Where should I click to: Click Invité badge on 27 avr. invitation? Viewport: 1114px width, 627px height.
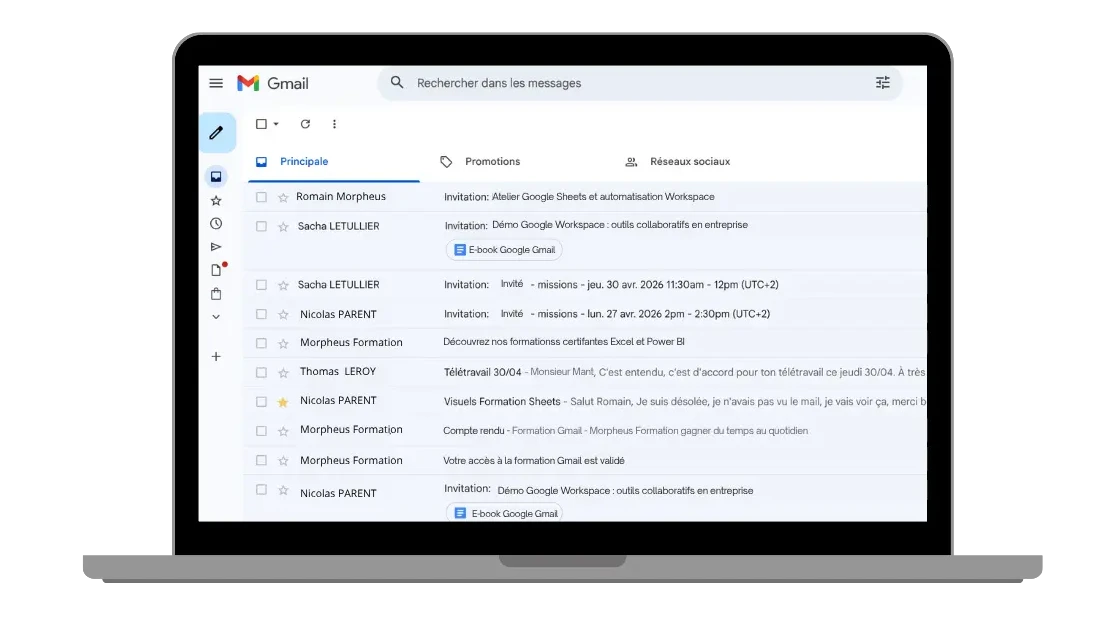click(512, 313)
